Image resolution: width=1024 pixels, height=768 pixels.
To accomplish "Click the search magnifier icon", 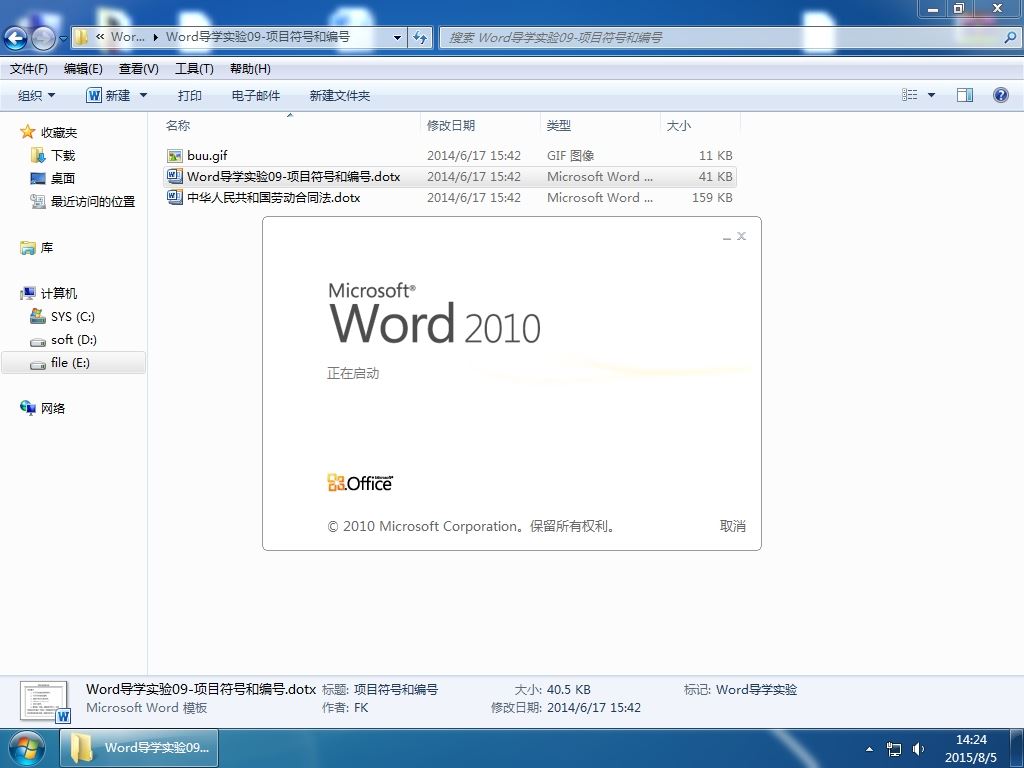I will [1010, 38].
